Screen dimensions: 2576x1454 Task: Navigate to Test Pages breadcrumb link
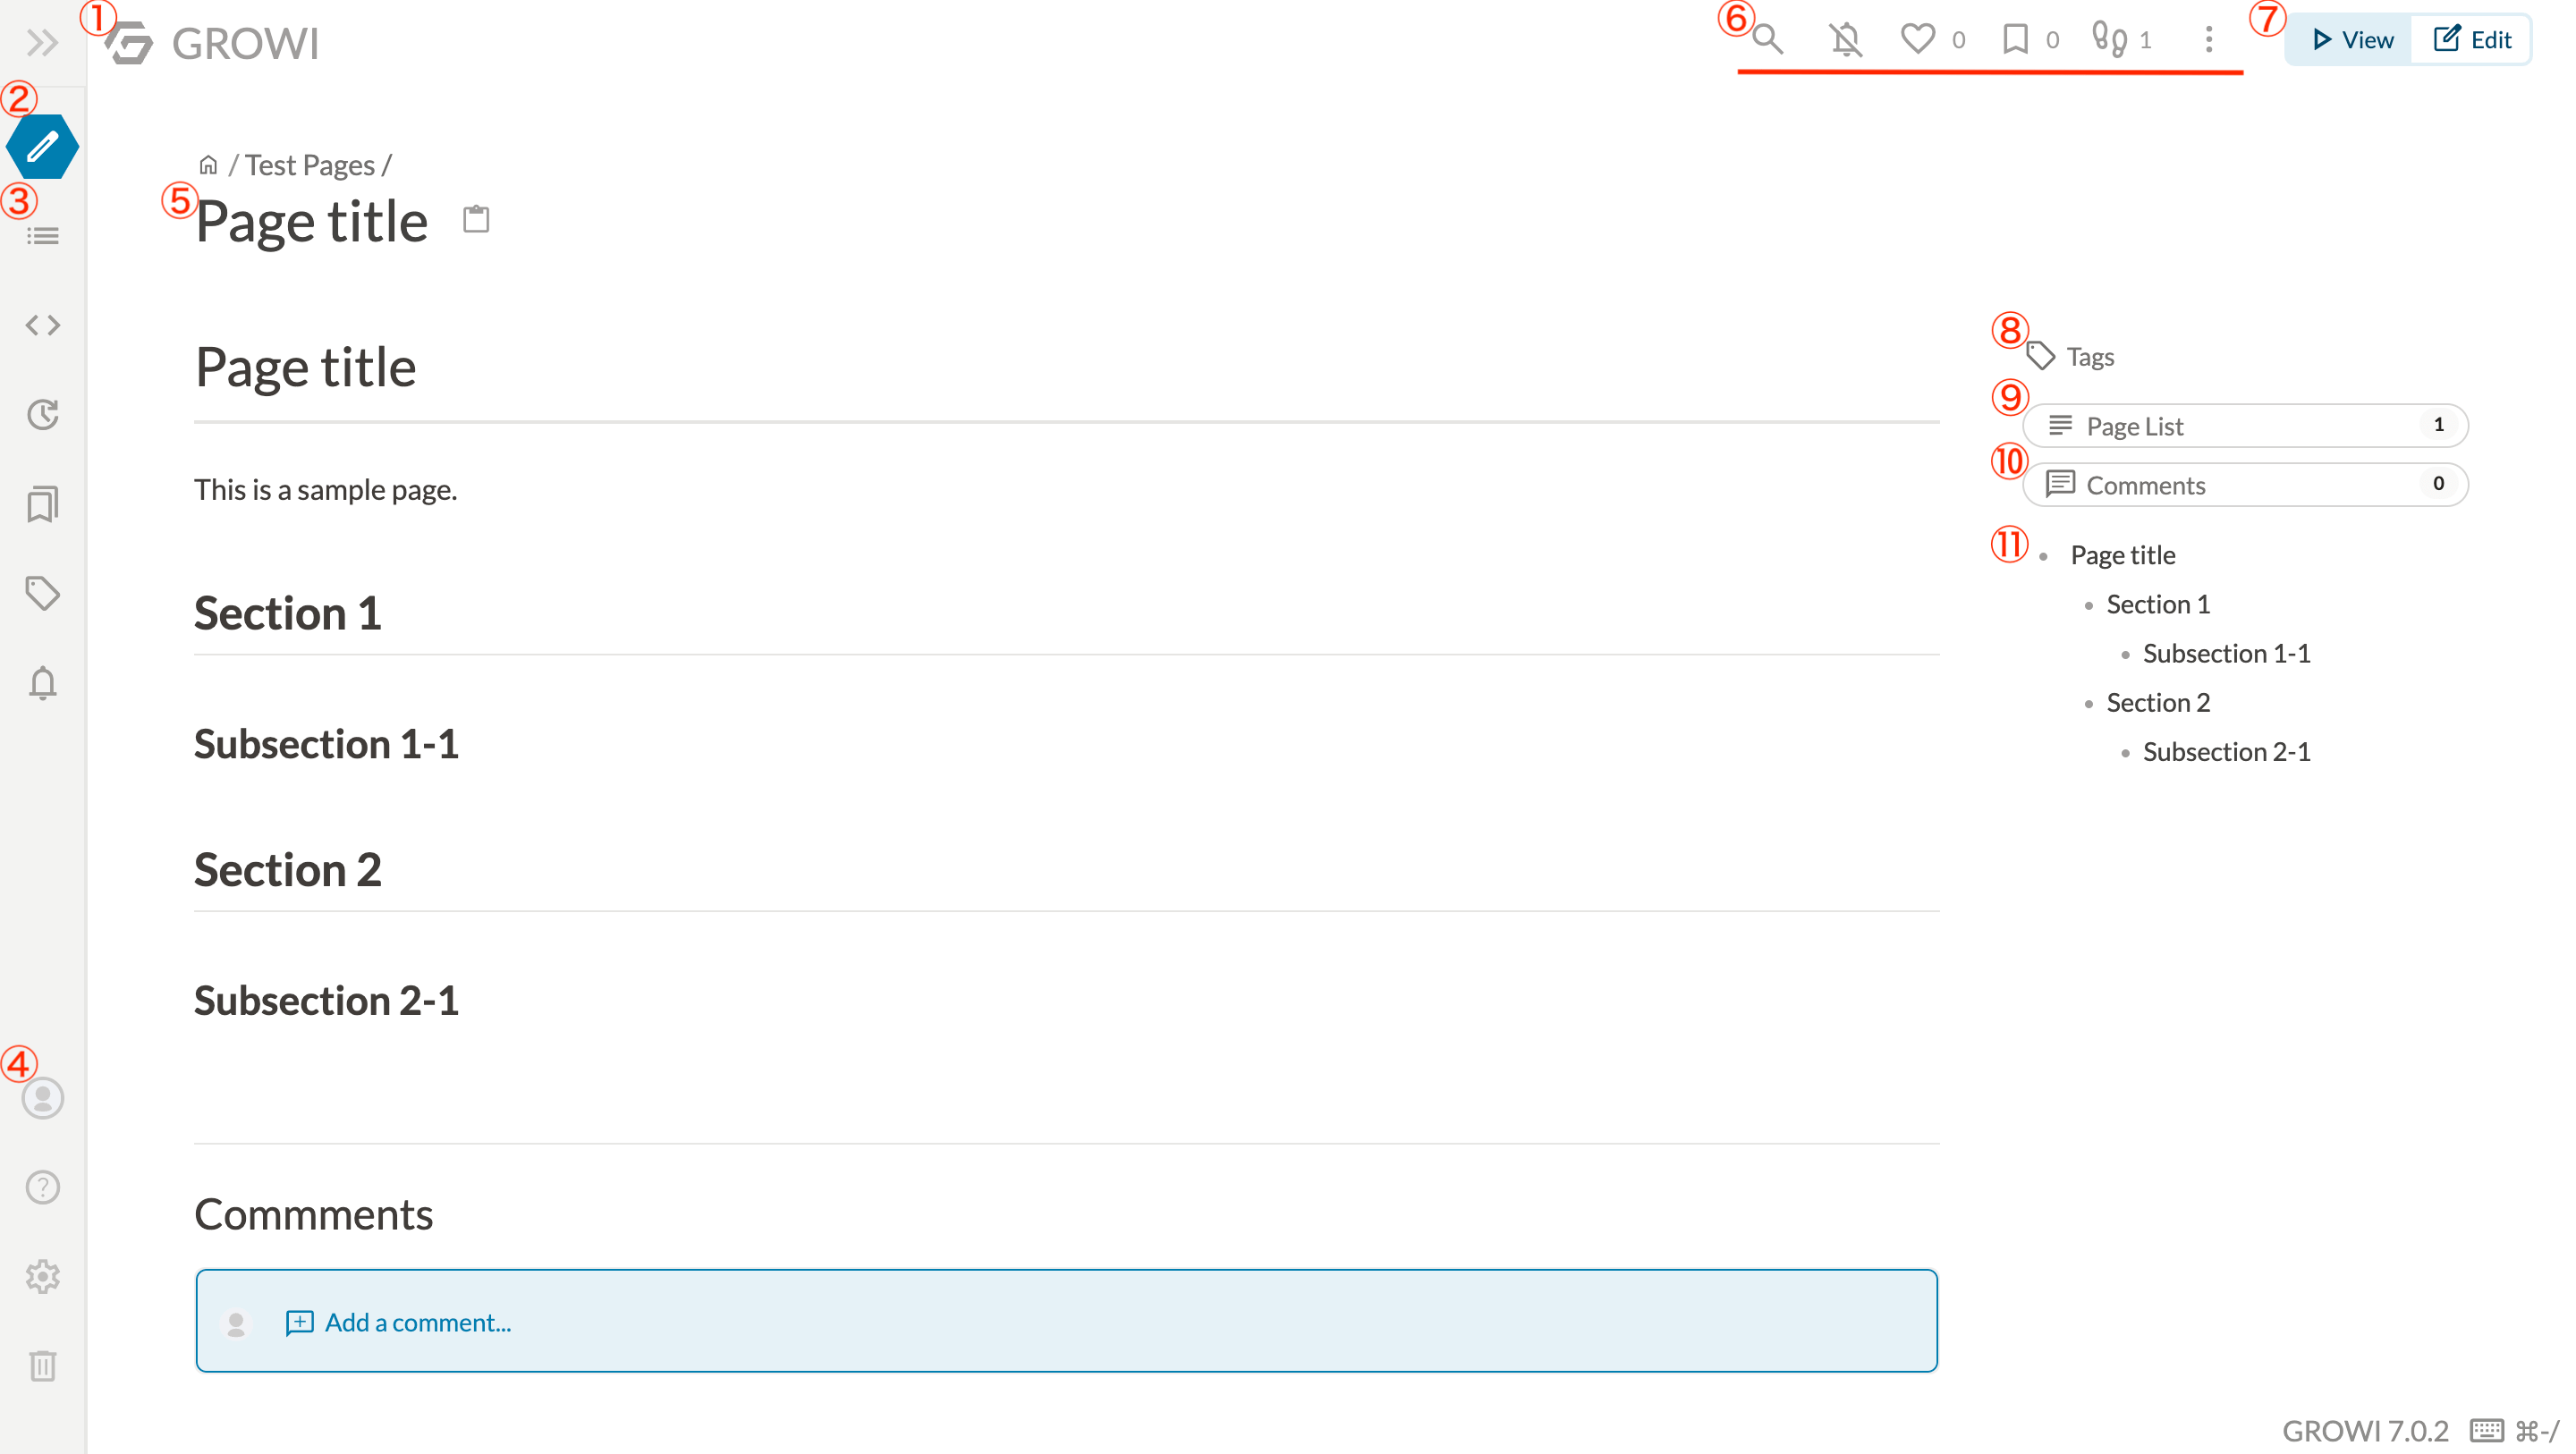[x=308, y=163]
